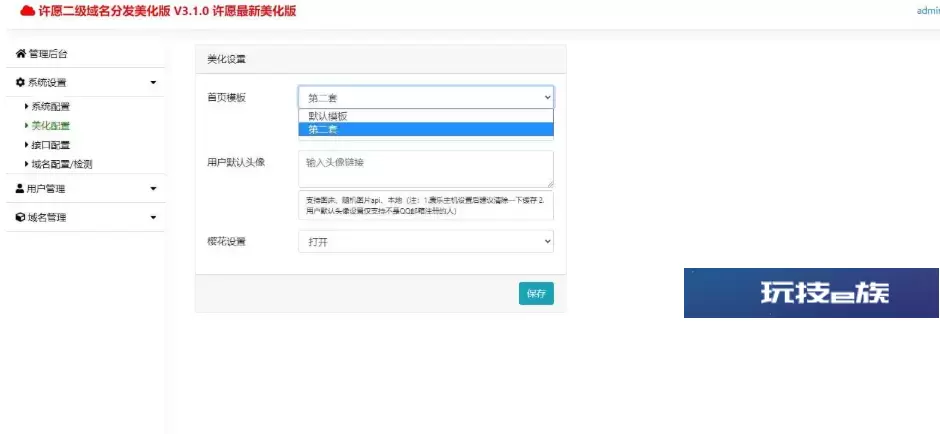Open the 域名管理 menu label
This screenshot has width=940, height=434.
[x=47, y=218]
